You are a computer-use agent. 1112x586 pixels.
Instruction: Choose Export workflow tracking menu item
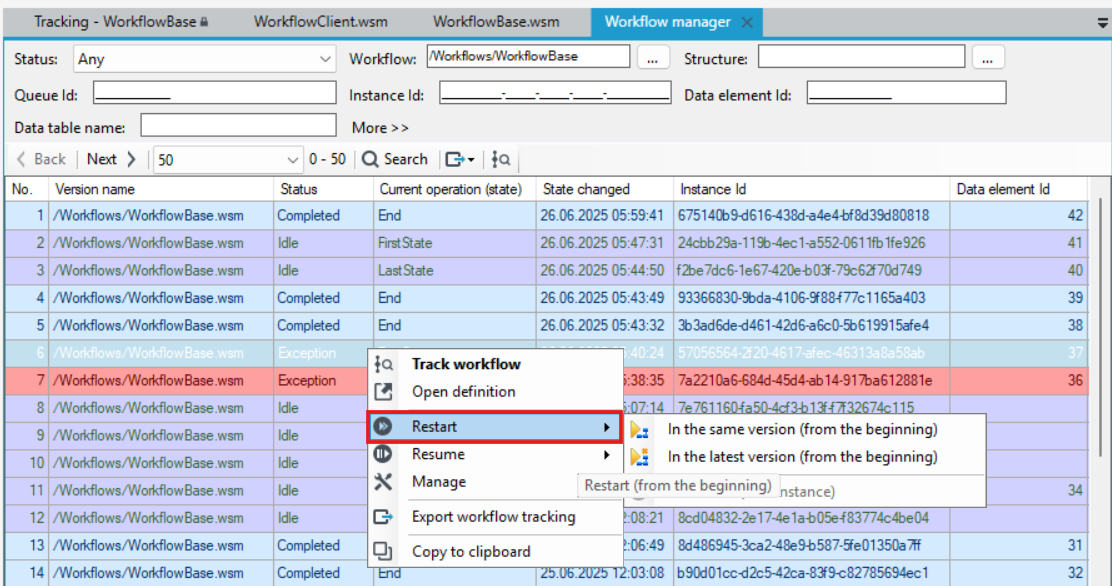click(494, 516)
